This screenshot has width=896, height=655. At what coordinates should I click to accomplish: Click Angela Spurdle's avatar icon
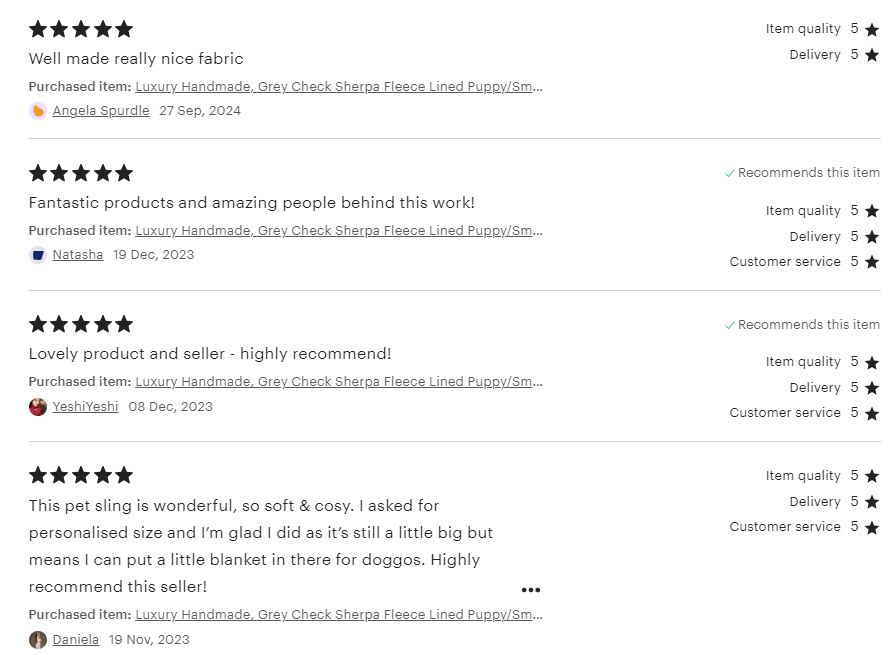38,111
